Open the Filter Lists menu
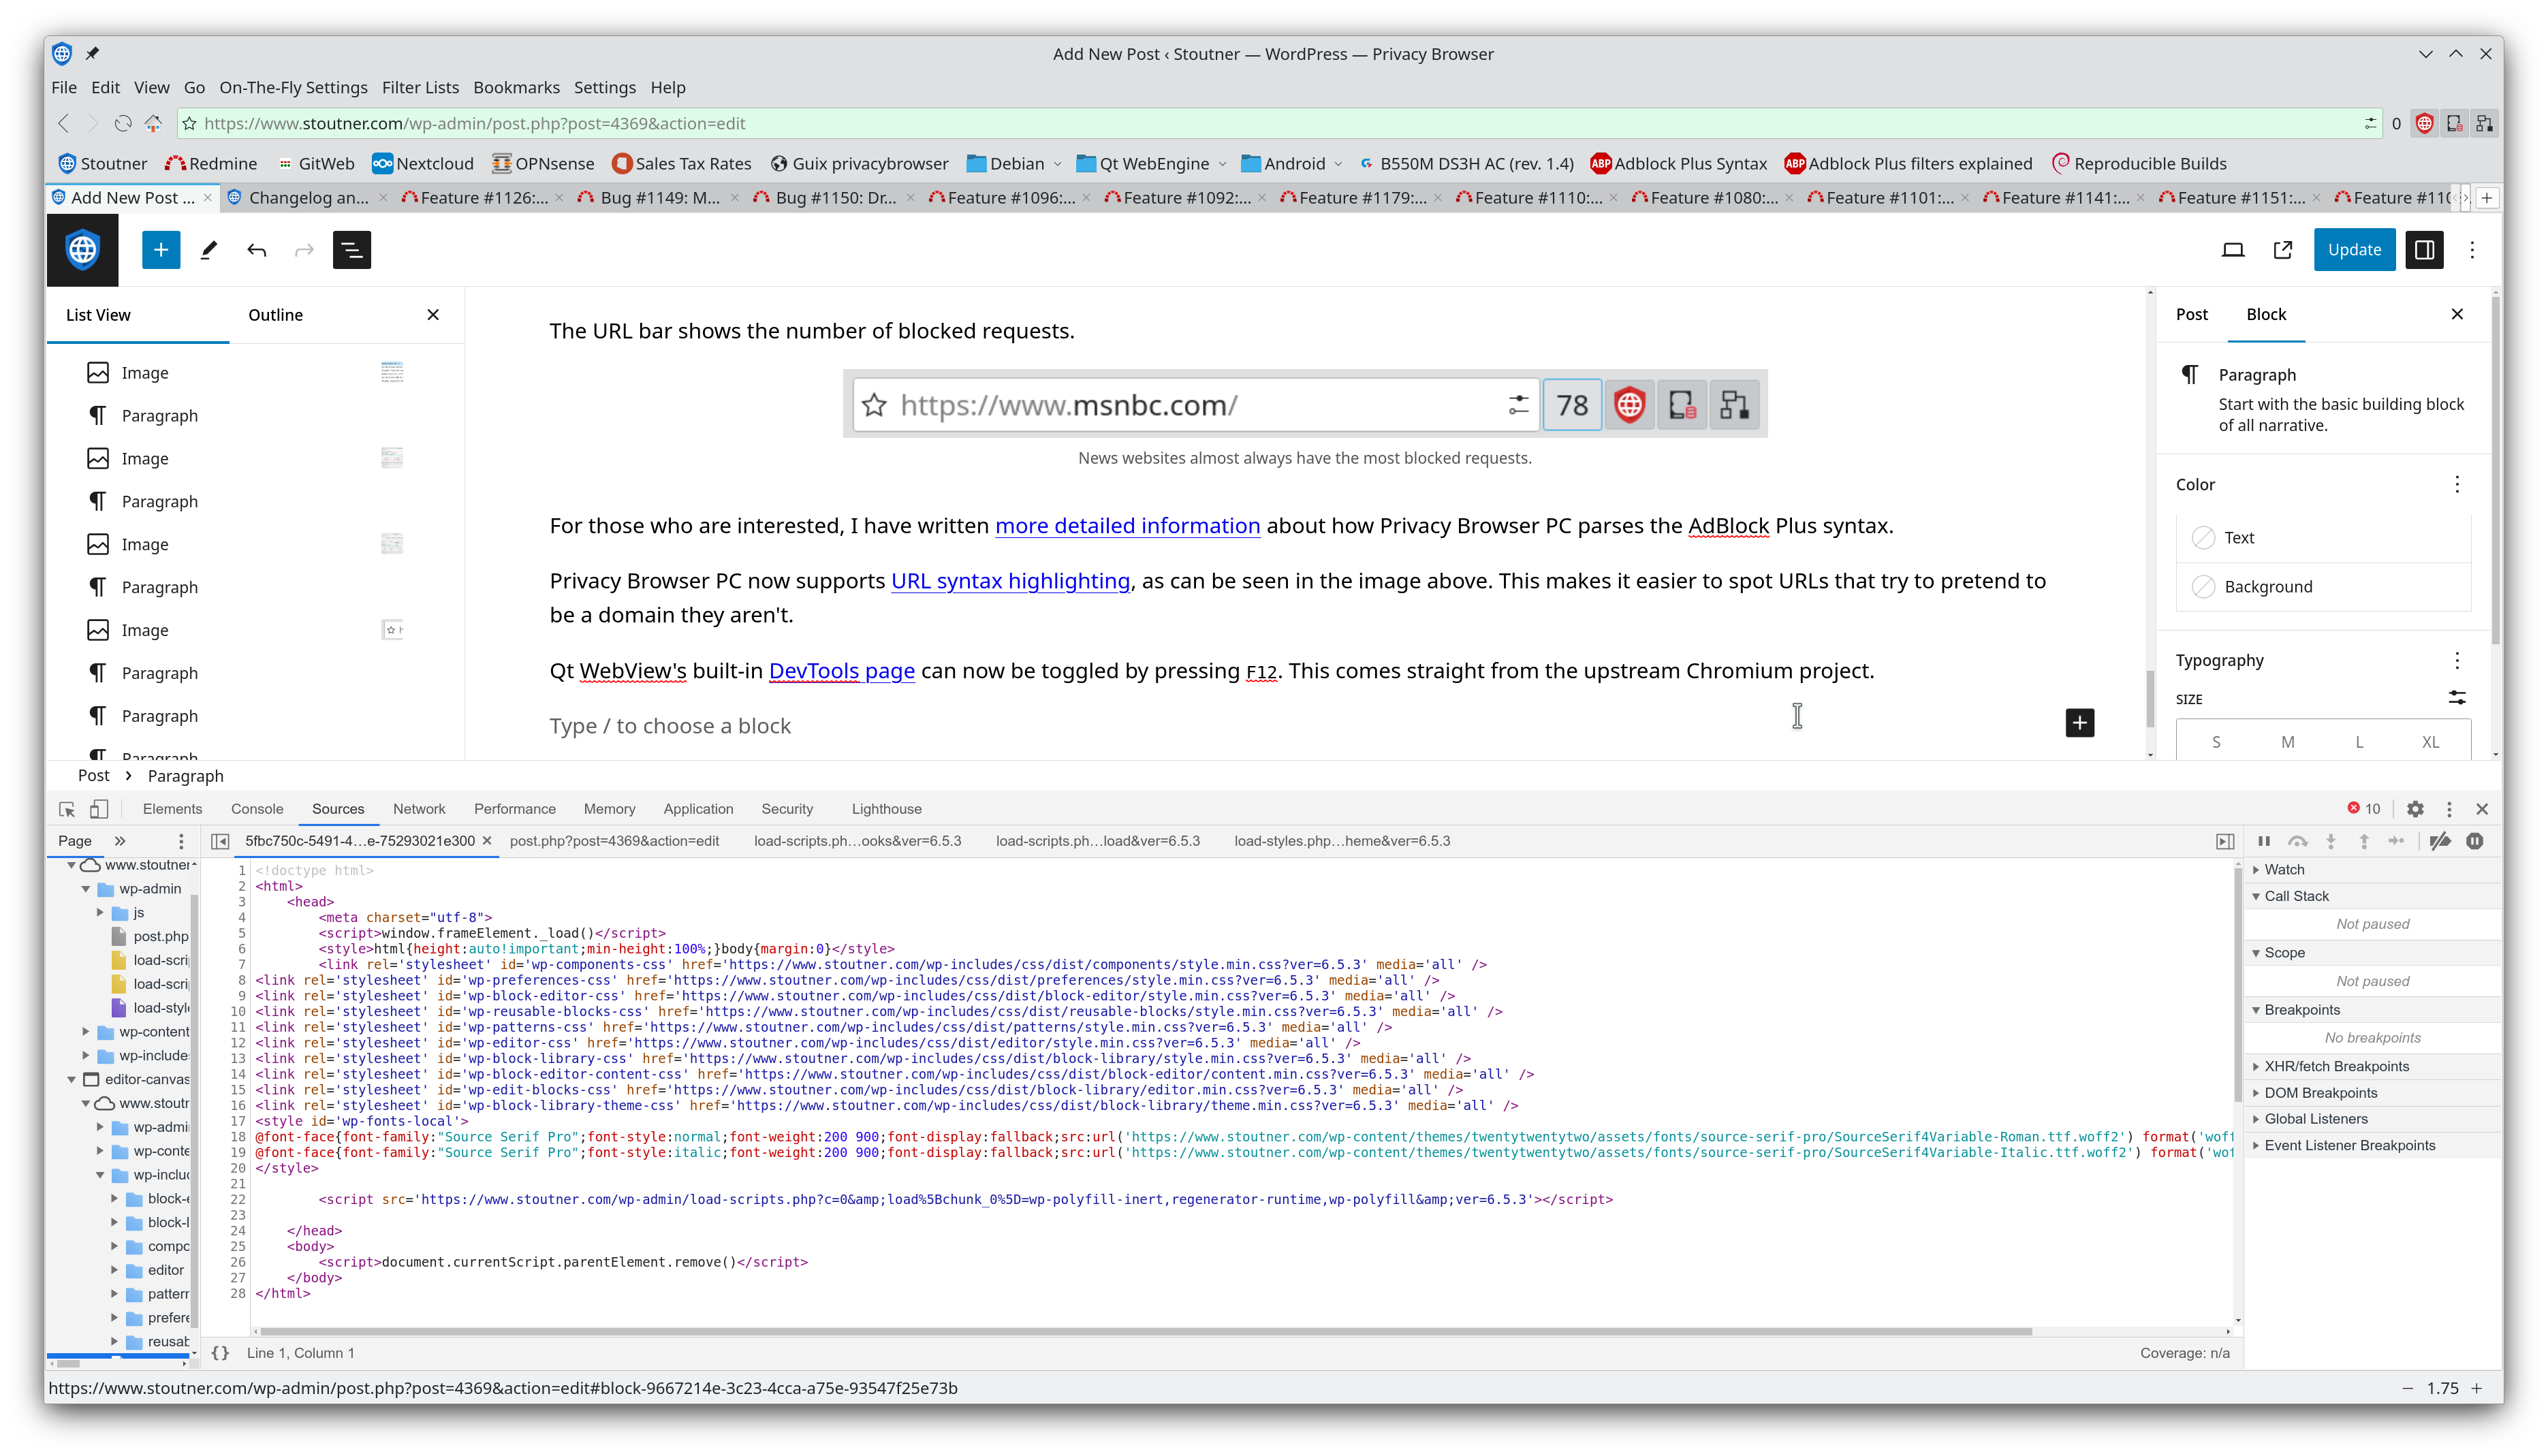 [420, 88]
